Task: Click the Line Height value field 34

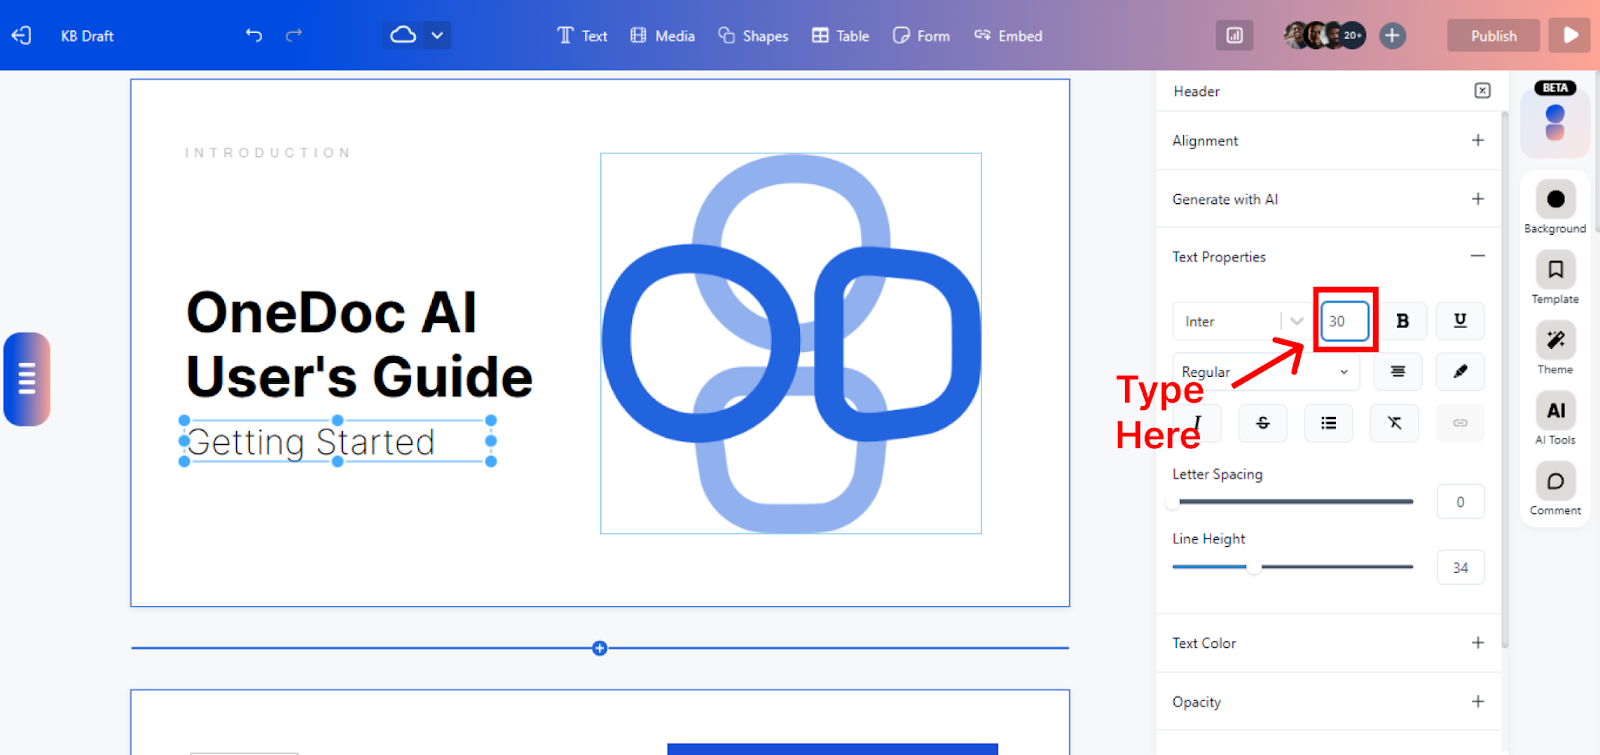Action: 1460,568
